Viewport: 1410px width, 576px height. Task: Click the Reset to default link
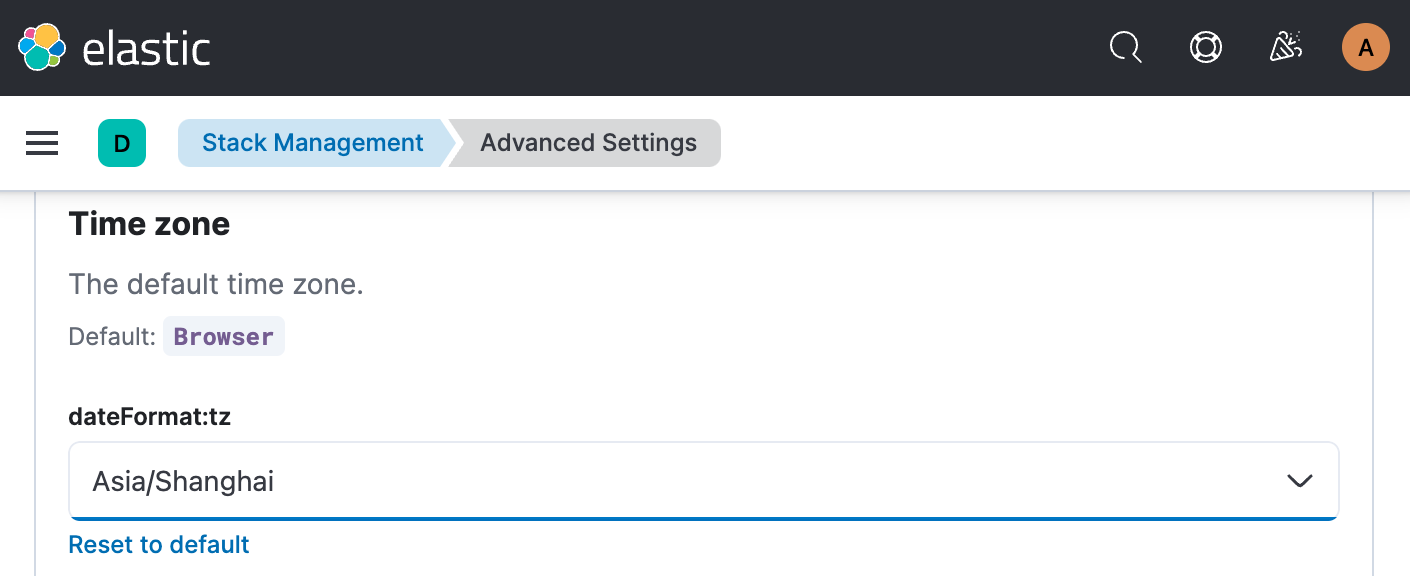159,544
